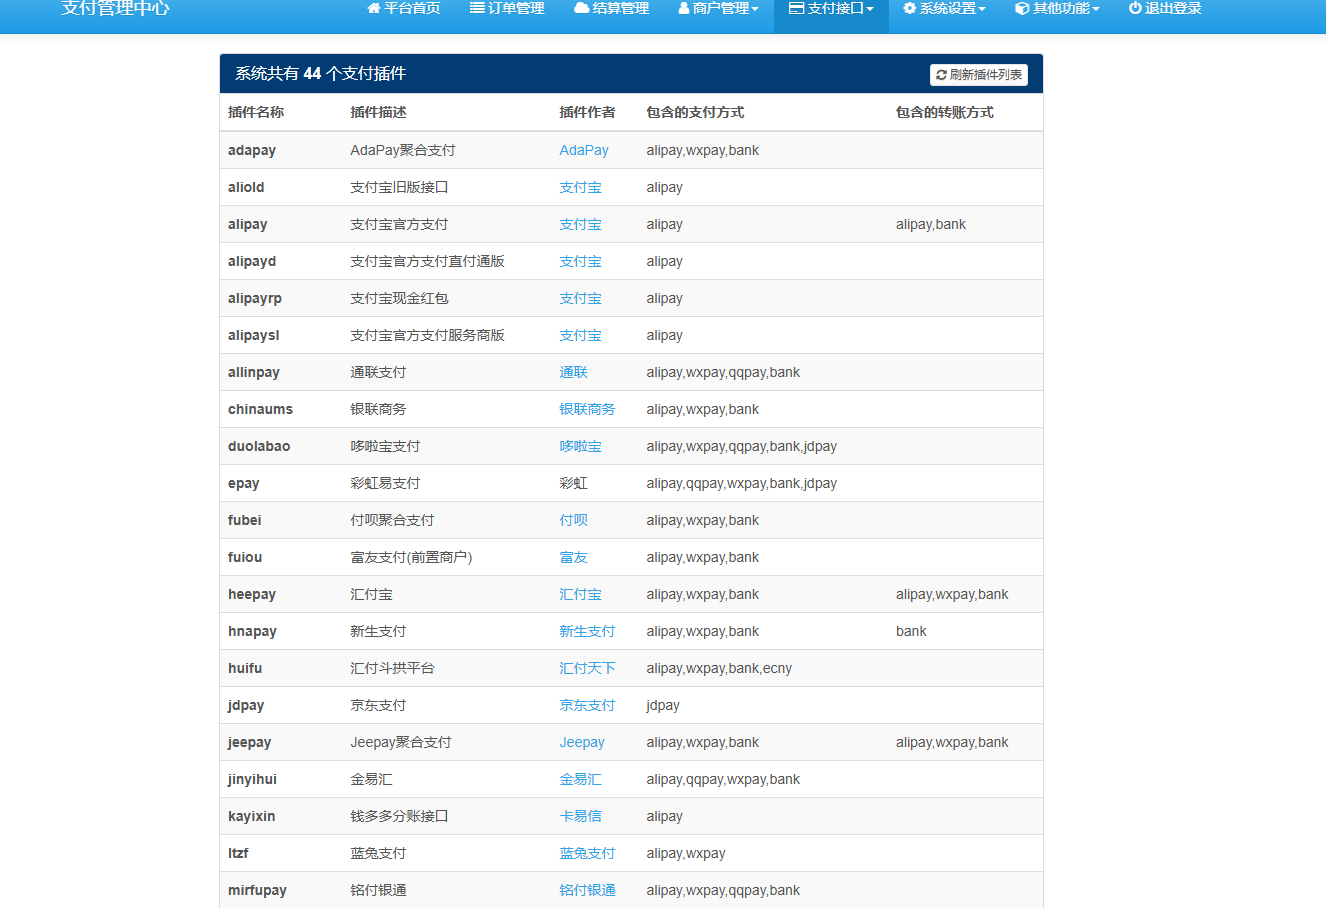Click the gear icon beside 系统设置
This screenshot has width=1326, height=908.
(x=909, y=8)
